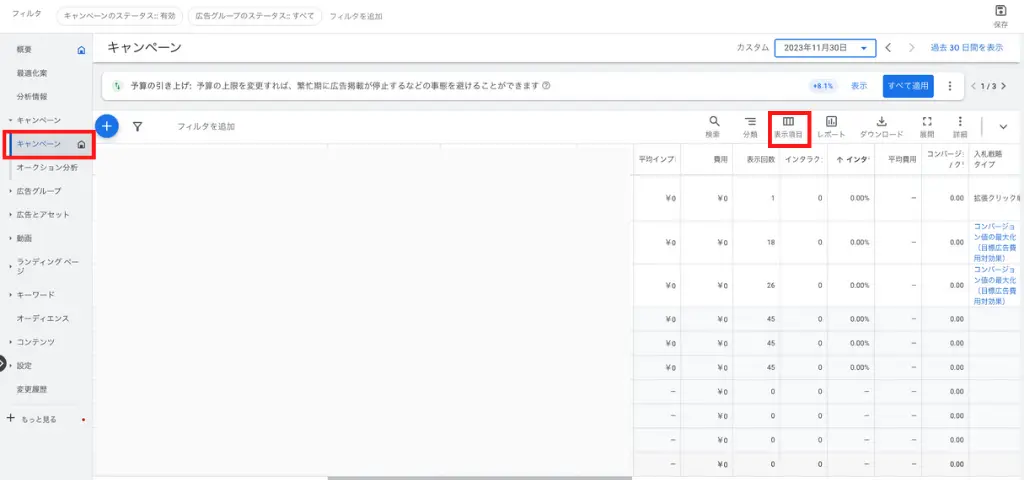Click the 展開 expand table icon
Screen dimensions: 1024x480
927,126
